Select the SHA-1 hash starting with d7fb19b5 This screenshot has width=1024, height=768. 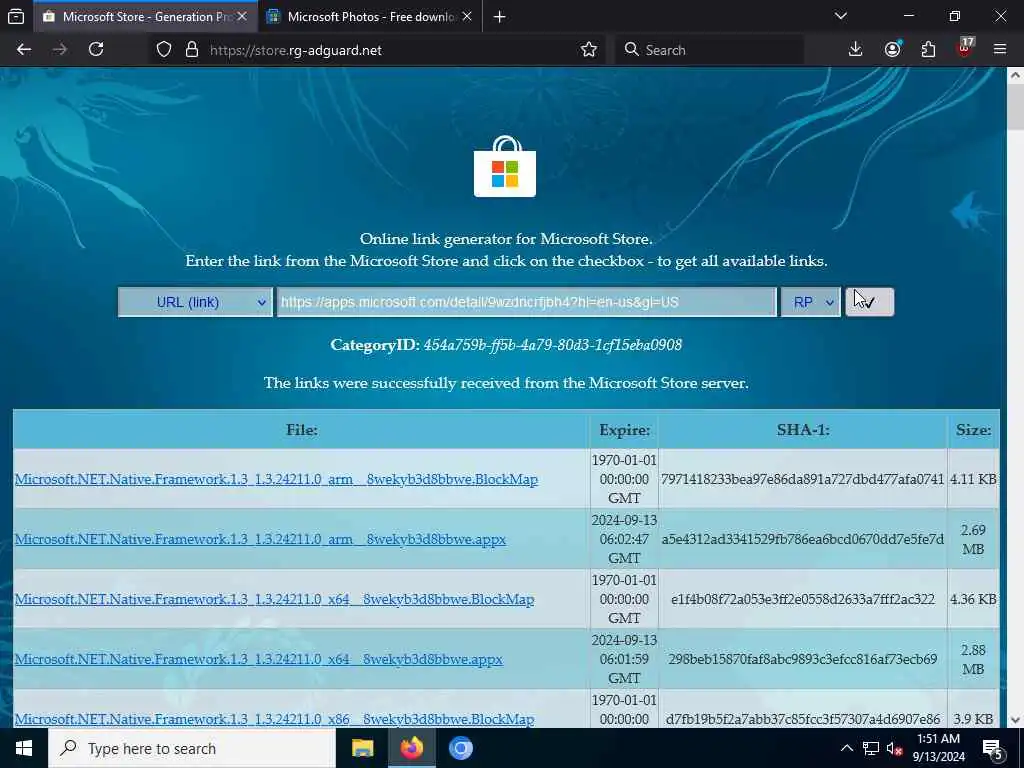(803, 719)
